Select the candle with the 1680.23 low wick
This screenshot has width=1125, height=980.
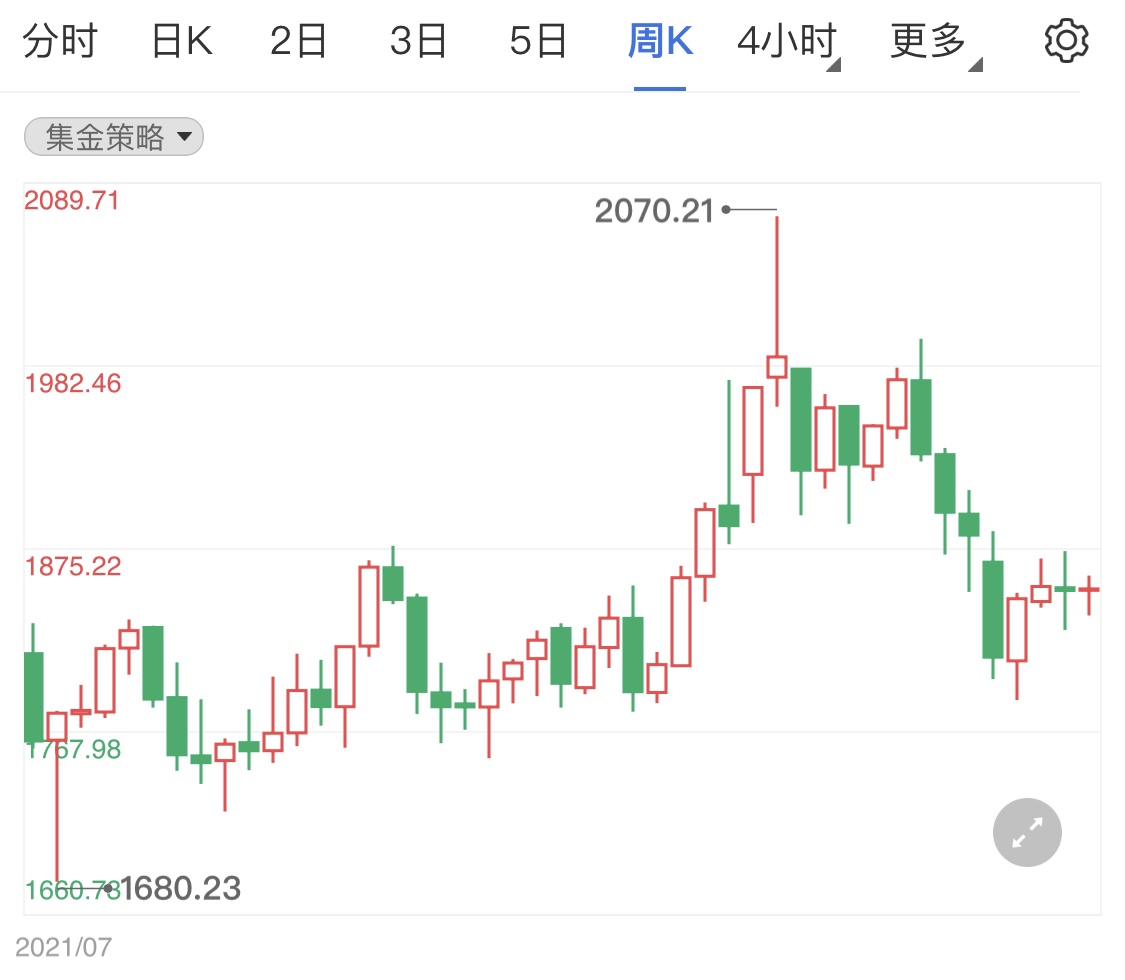57,796
